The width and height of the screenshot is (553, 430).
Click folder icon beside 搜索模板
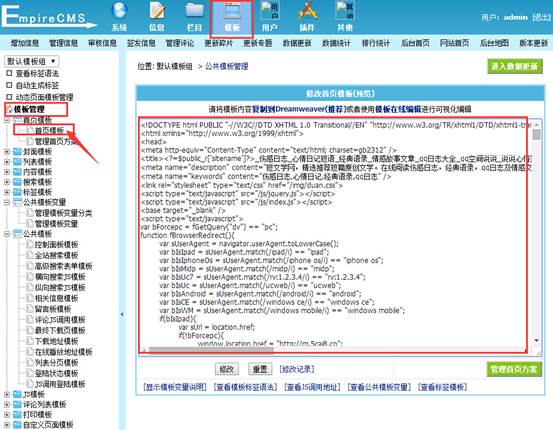[17, 182]
